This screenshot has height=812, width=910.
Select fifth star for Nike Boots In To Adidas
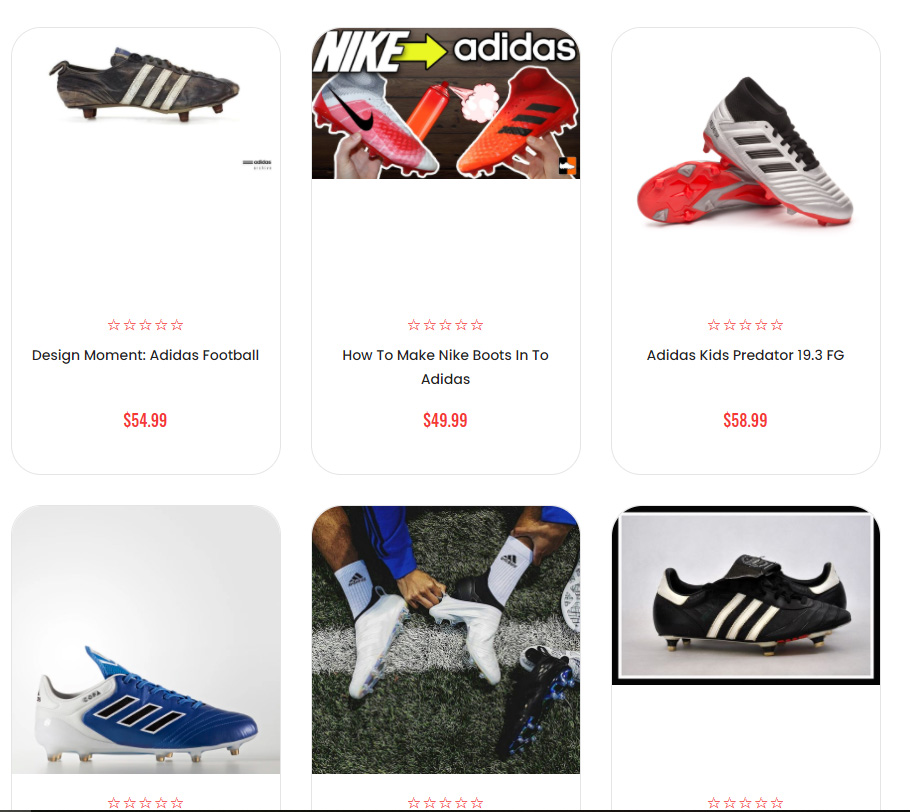click(477, 325)
